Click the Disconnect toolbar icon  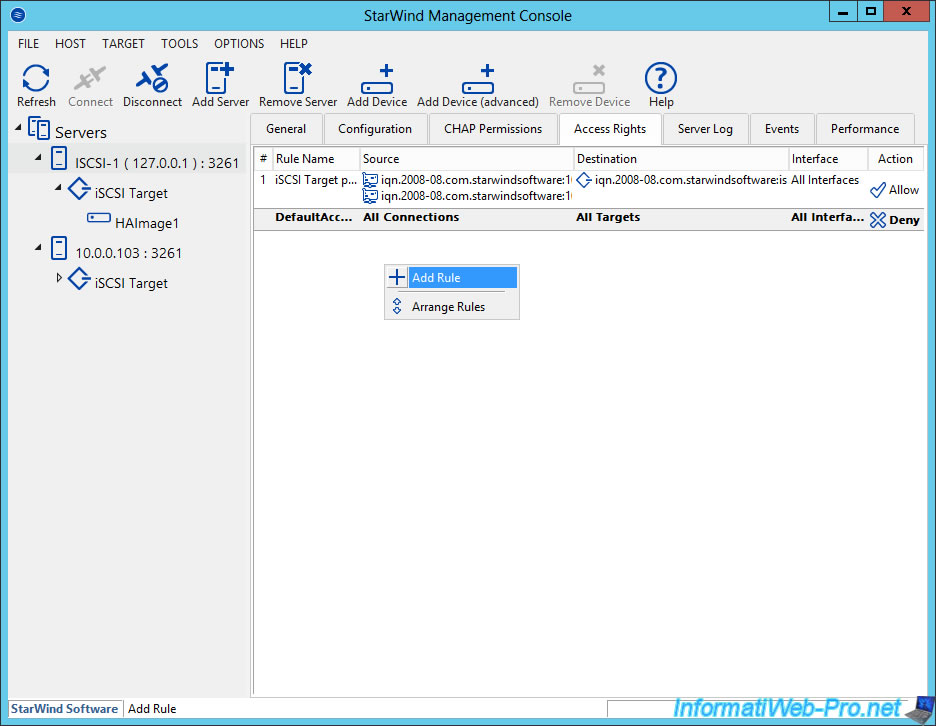pos(152,78)
